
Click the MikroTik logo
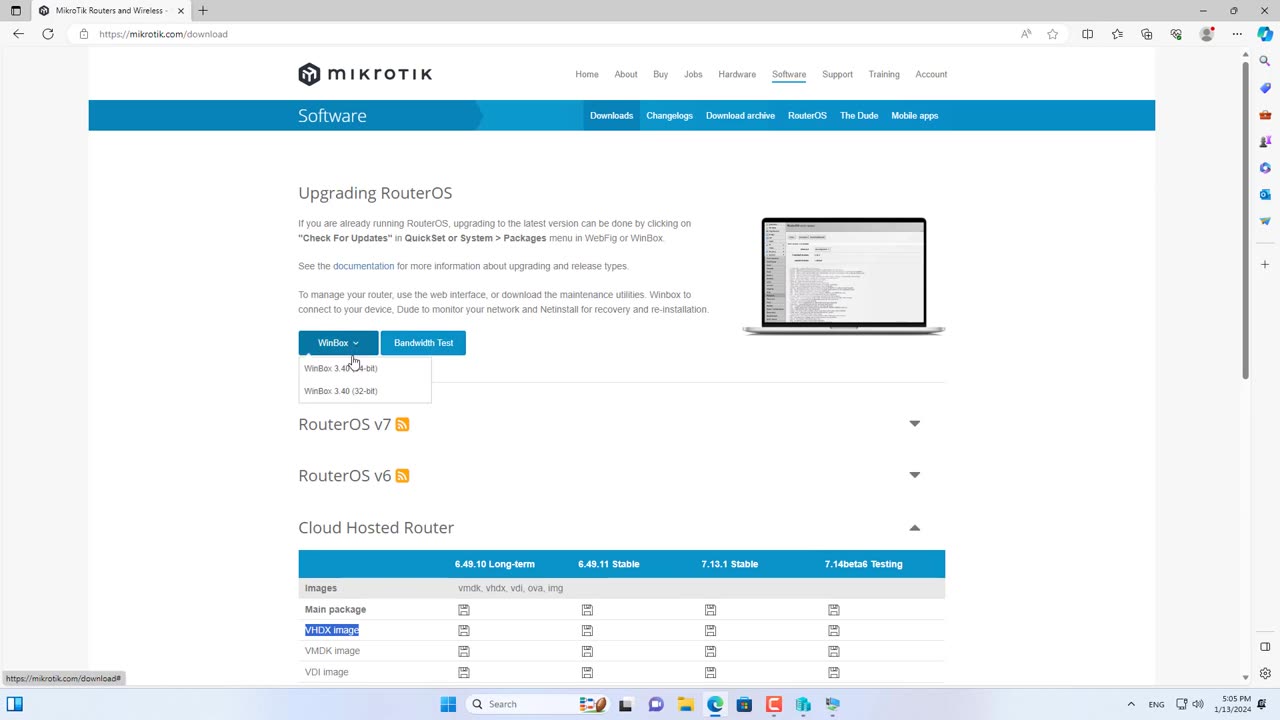click(x=365, y=74)
